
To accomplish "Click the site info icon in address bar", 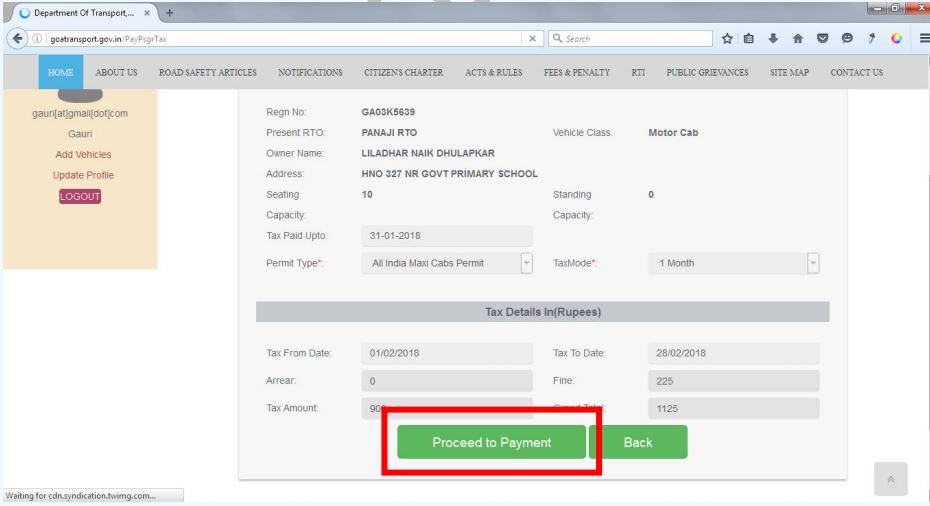I will [x=37, y=39].
